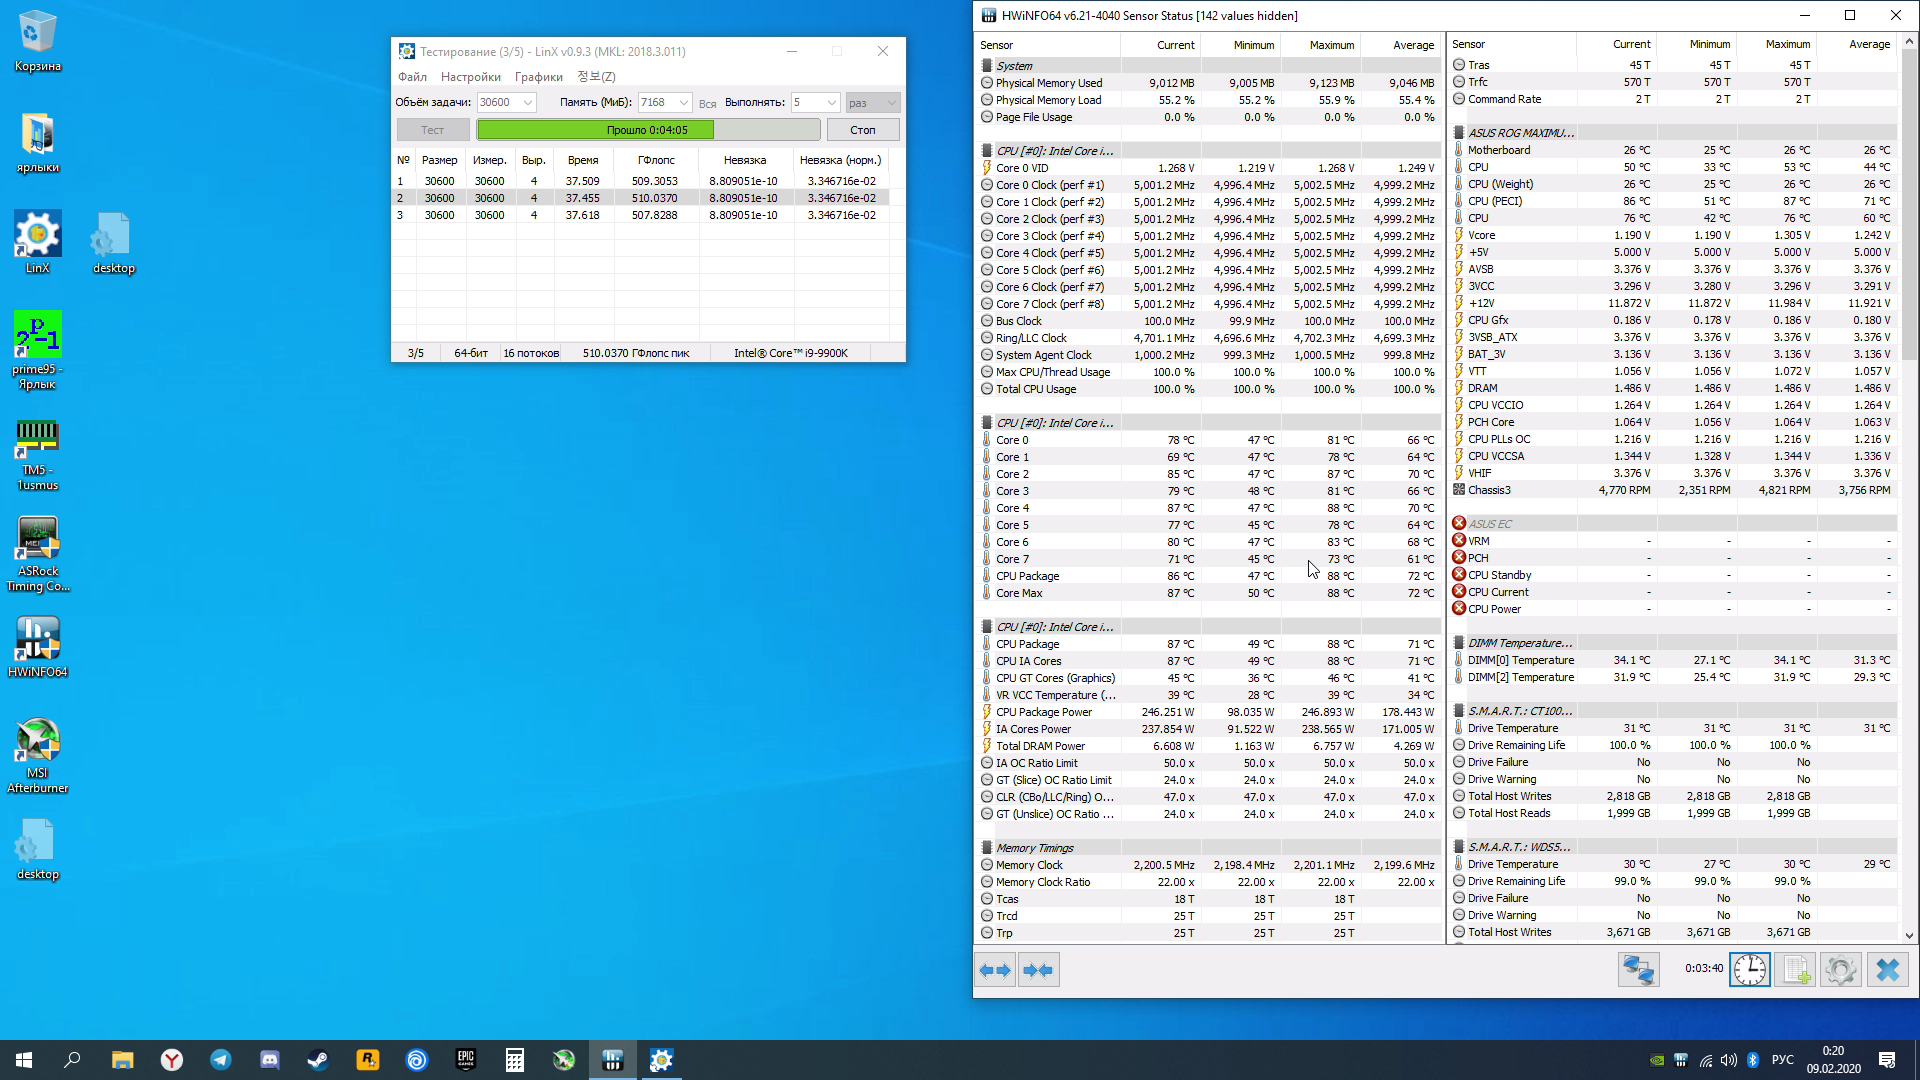The width and height of the screenshot is (1920, 1080).
Task: Select CPU Package Power sensor row
Action: pos(1209,712)
